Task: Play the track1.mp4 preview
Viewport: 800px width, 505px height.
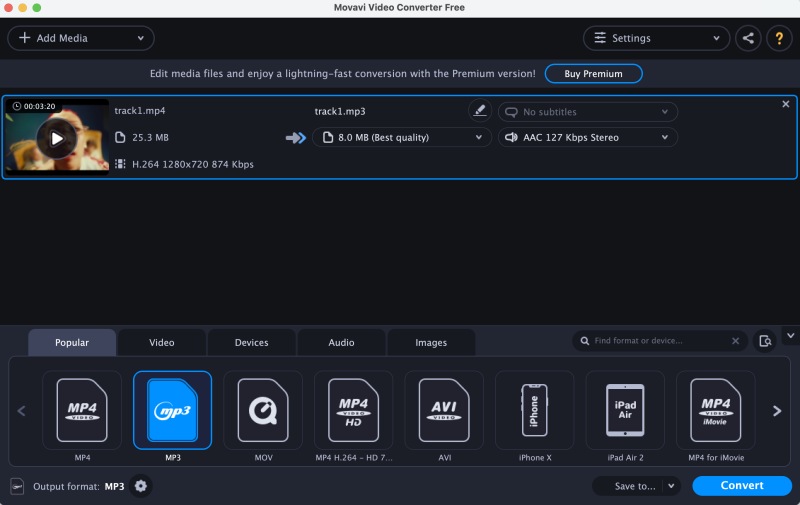Action: point(57,138)
